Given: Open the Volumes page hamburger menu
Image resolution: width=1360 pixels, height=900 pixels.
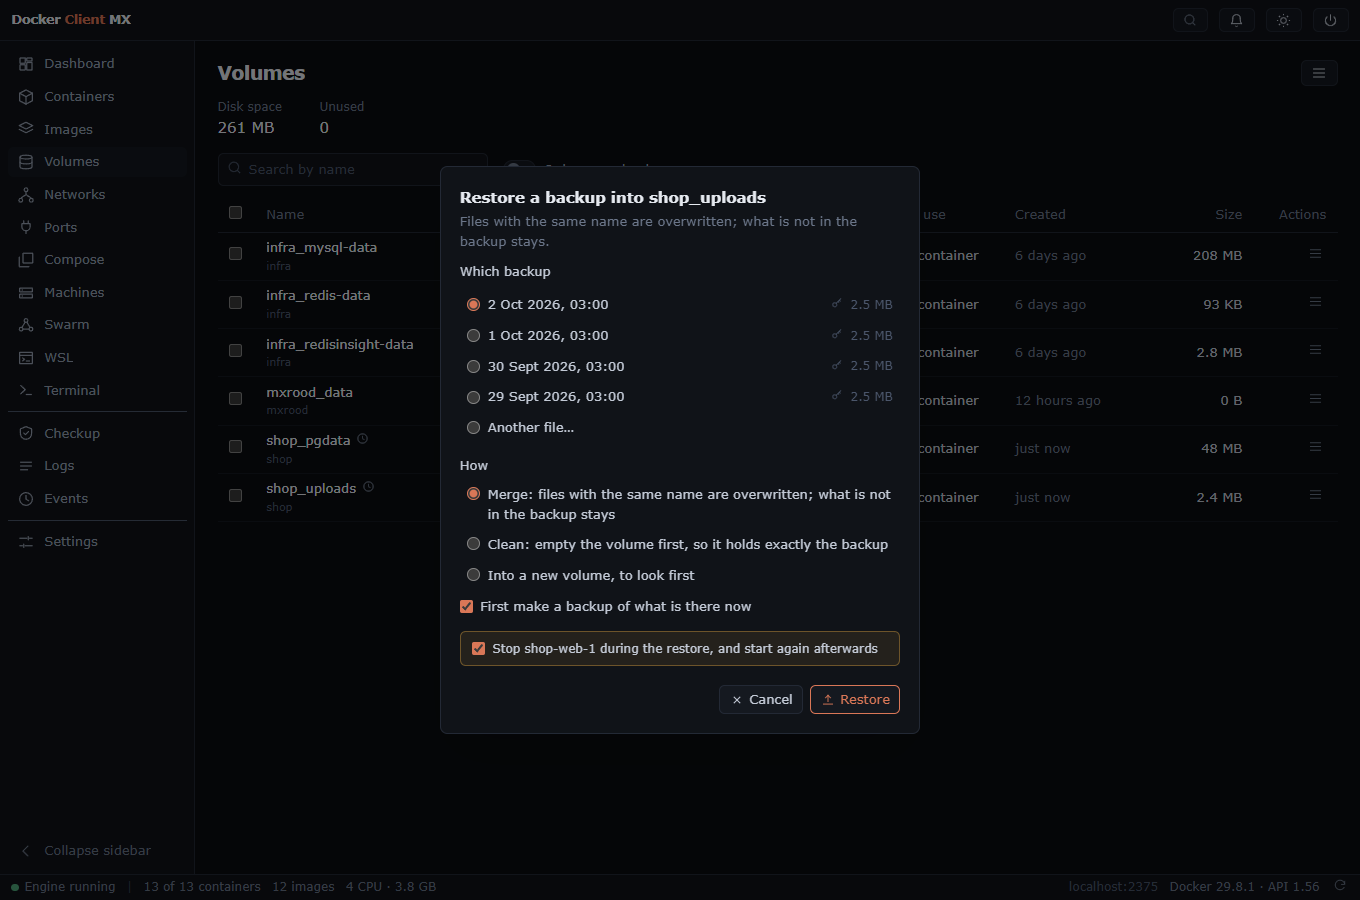Looking at the screenshot, I should pos(1319,73).
